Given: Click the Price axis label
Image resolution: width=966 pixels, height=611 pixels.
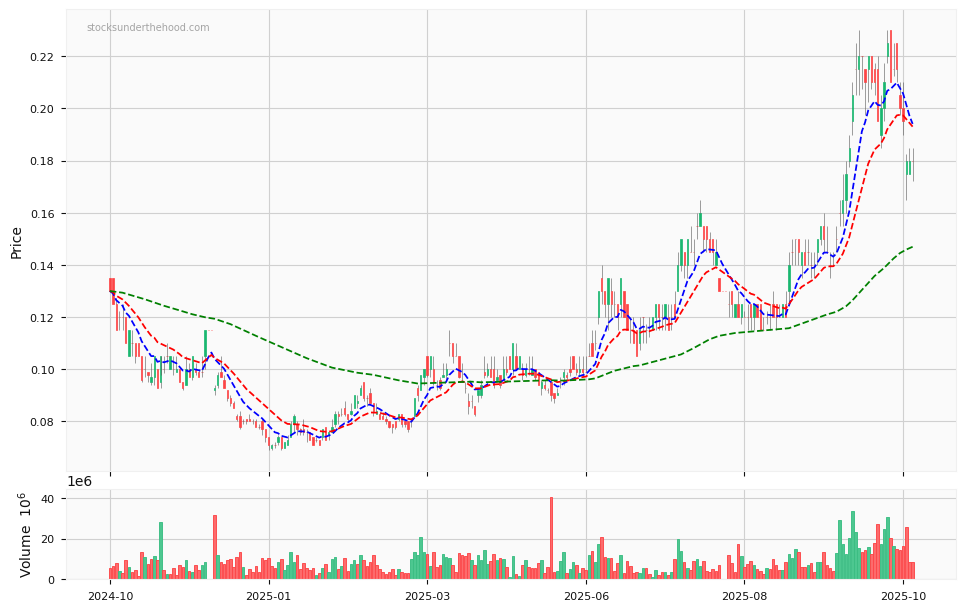Looking at the screenshot, I should [17, 242].
